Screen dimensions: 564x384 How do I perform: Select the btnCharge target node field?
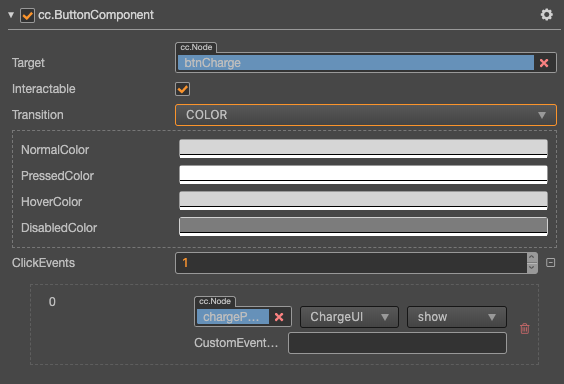[356, 63]
